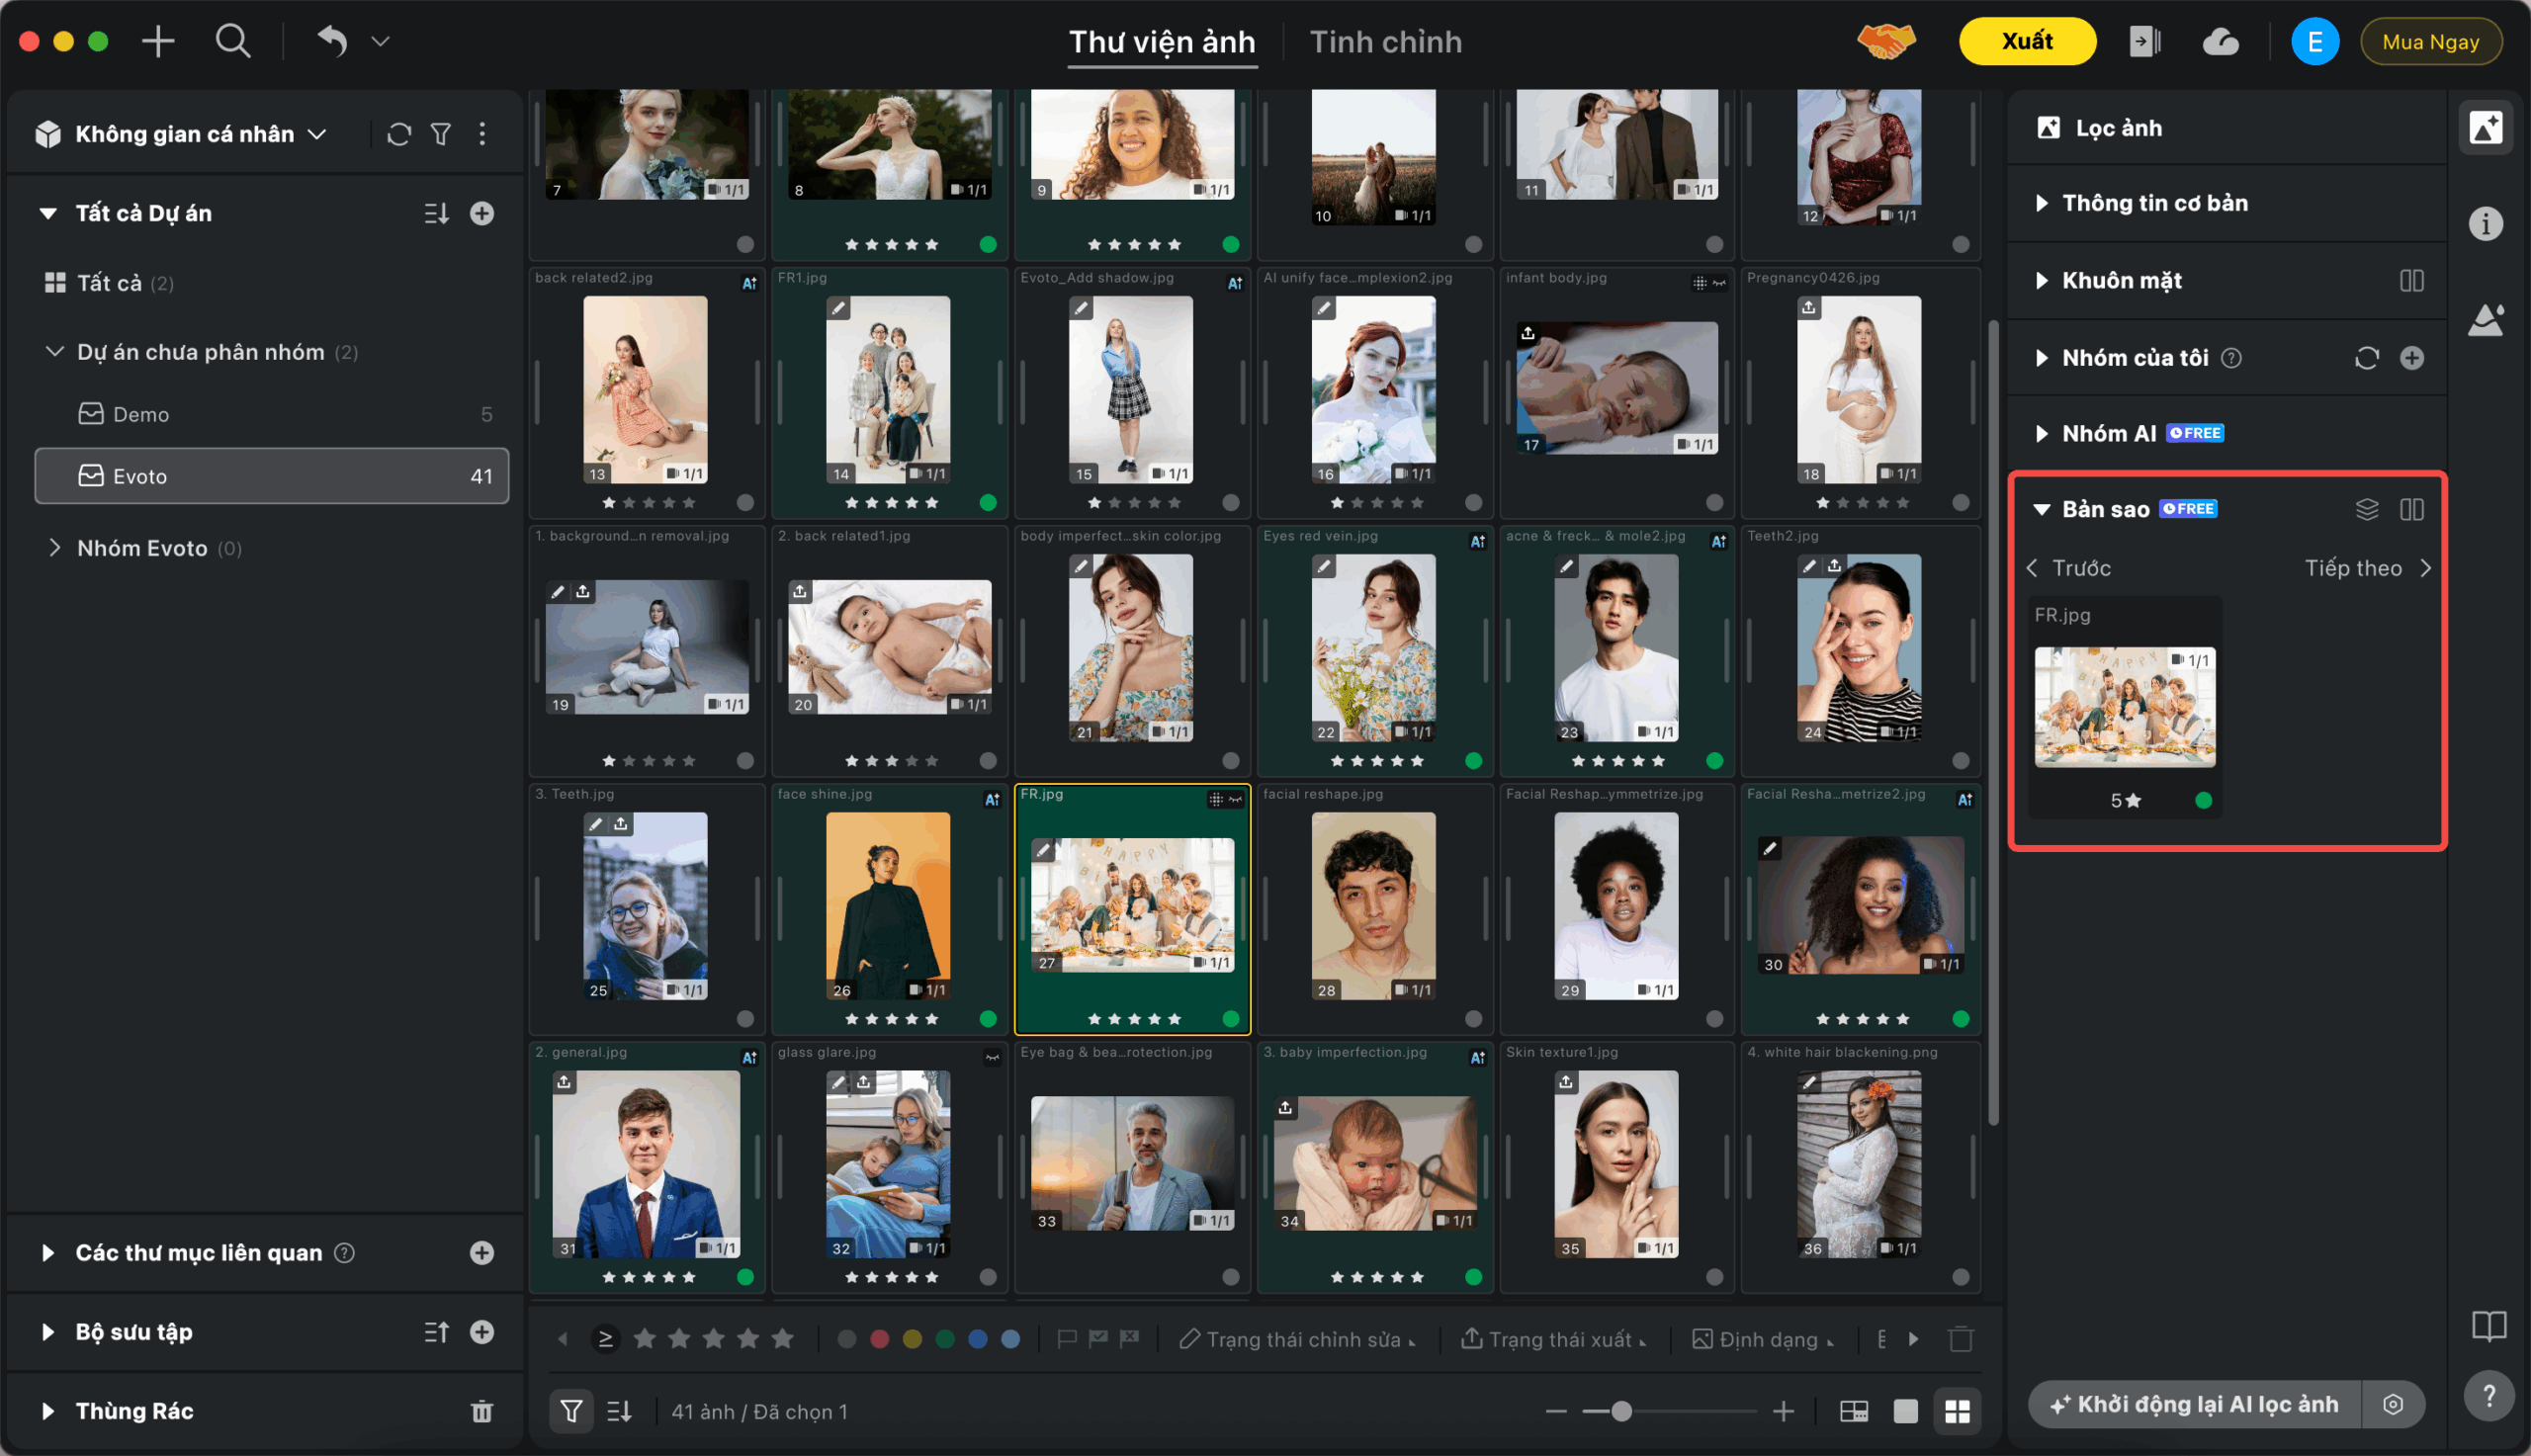Open the search magnifier icon

tap(232, 42)
